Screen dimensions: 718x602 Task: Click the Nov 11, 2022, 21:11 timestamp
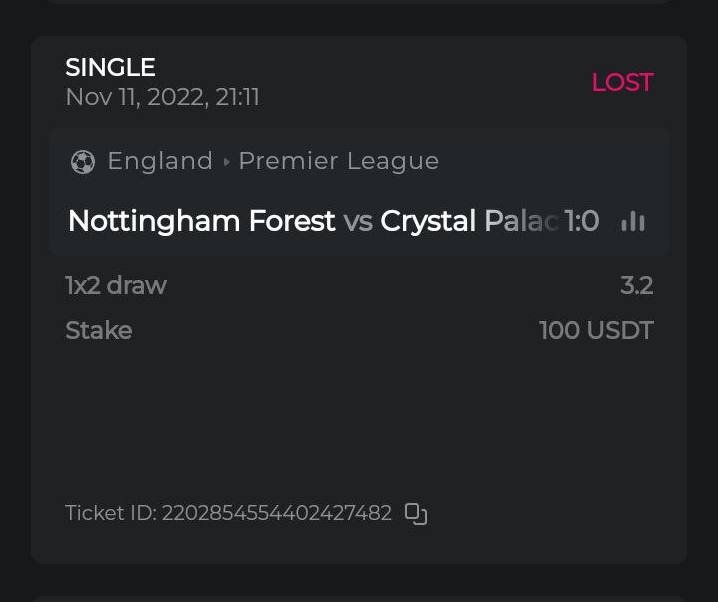(162, 97)
